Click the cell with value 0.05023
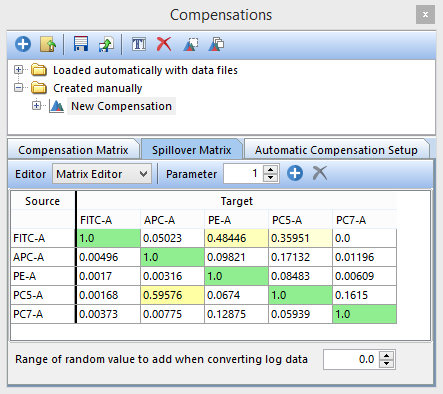 click(172, 238)
